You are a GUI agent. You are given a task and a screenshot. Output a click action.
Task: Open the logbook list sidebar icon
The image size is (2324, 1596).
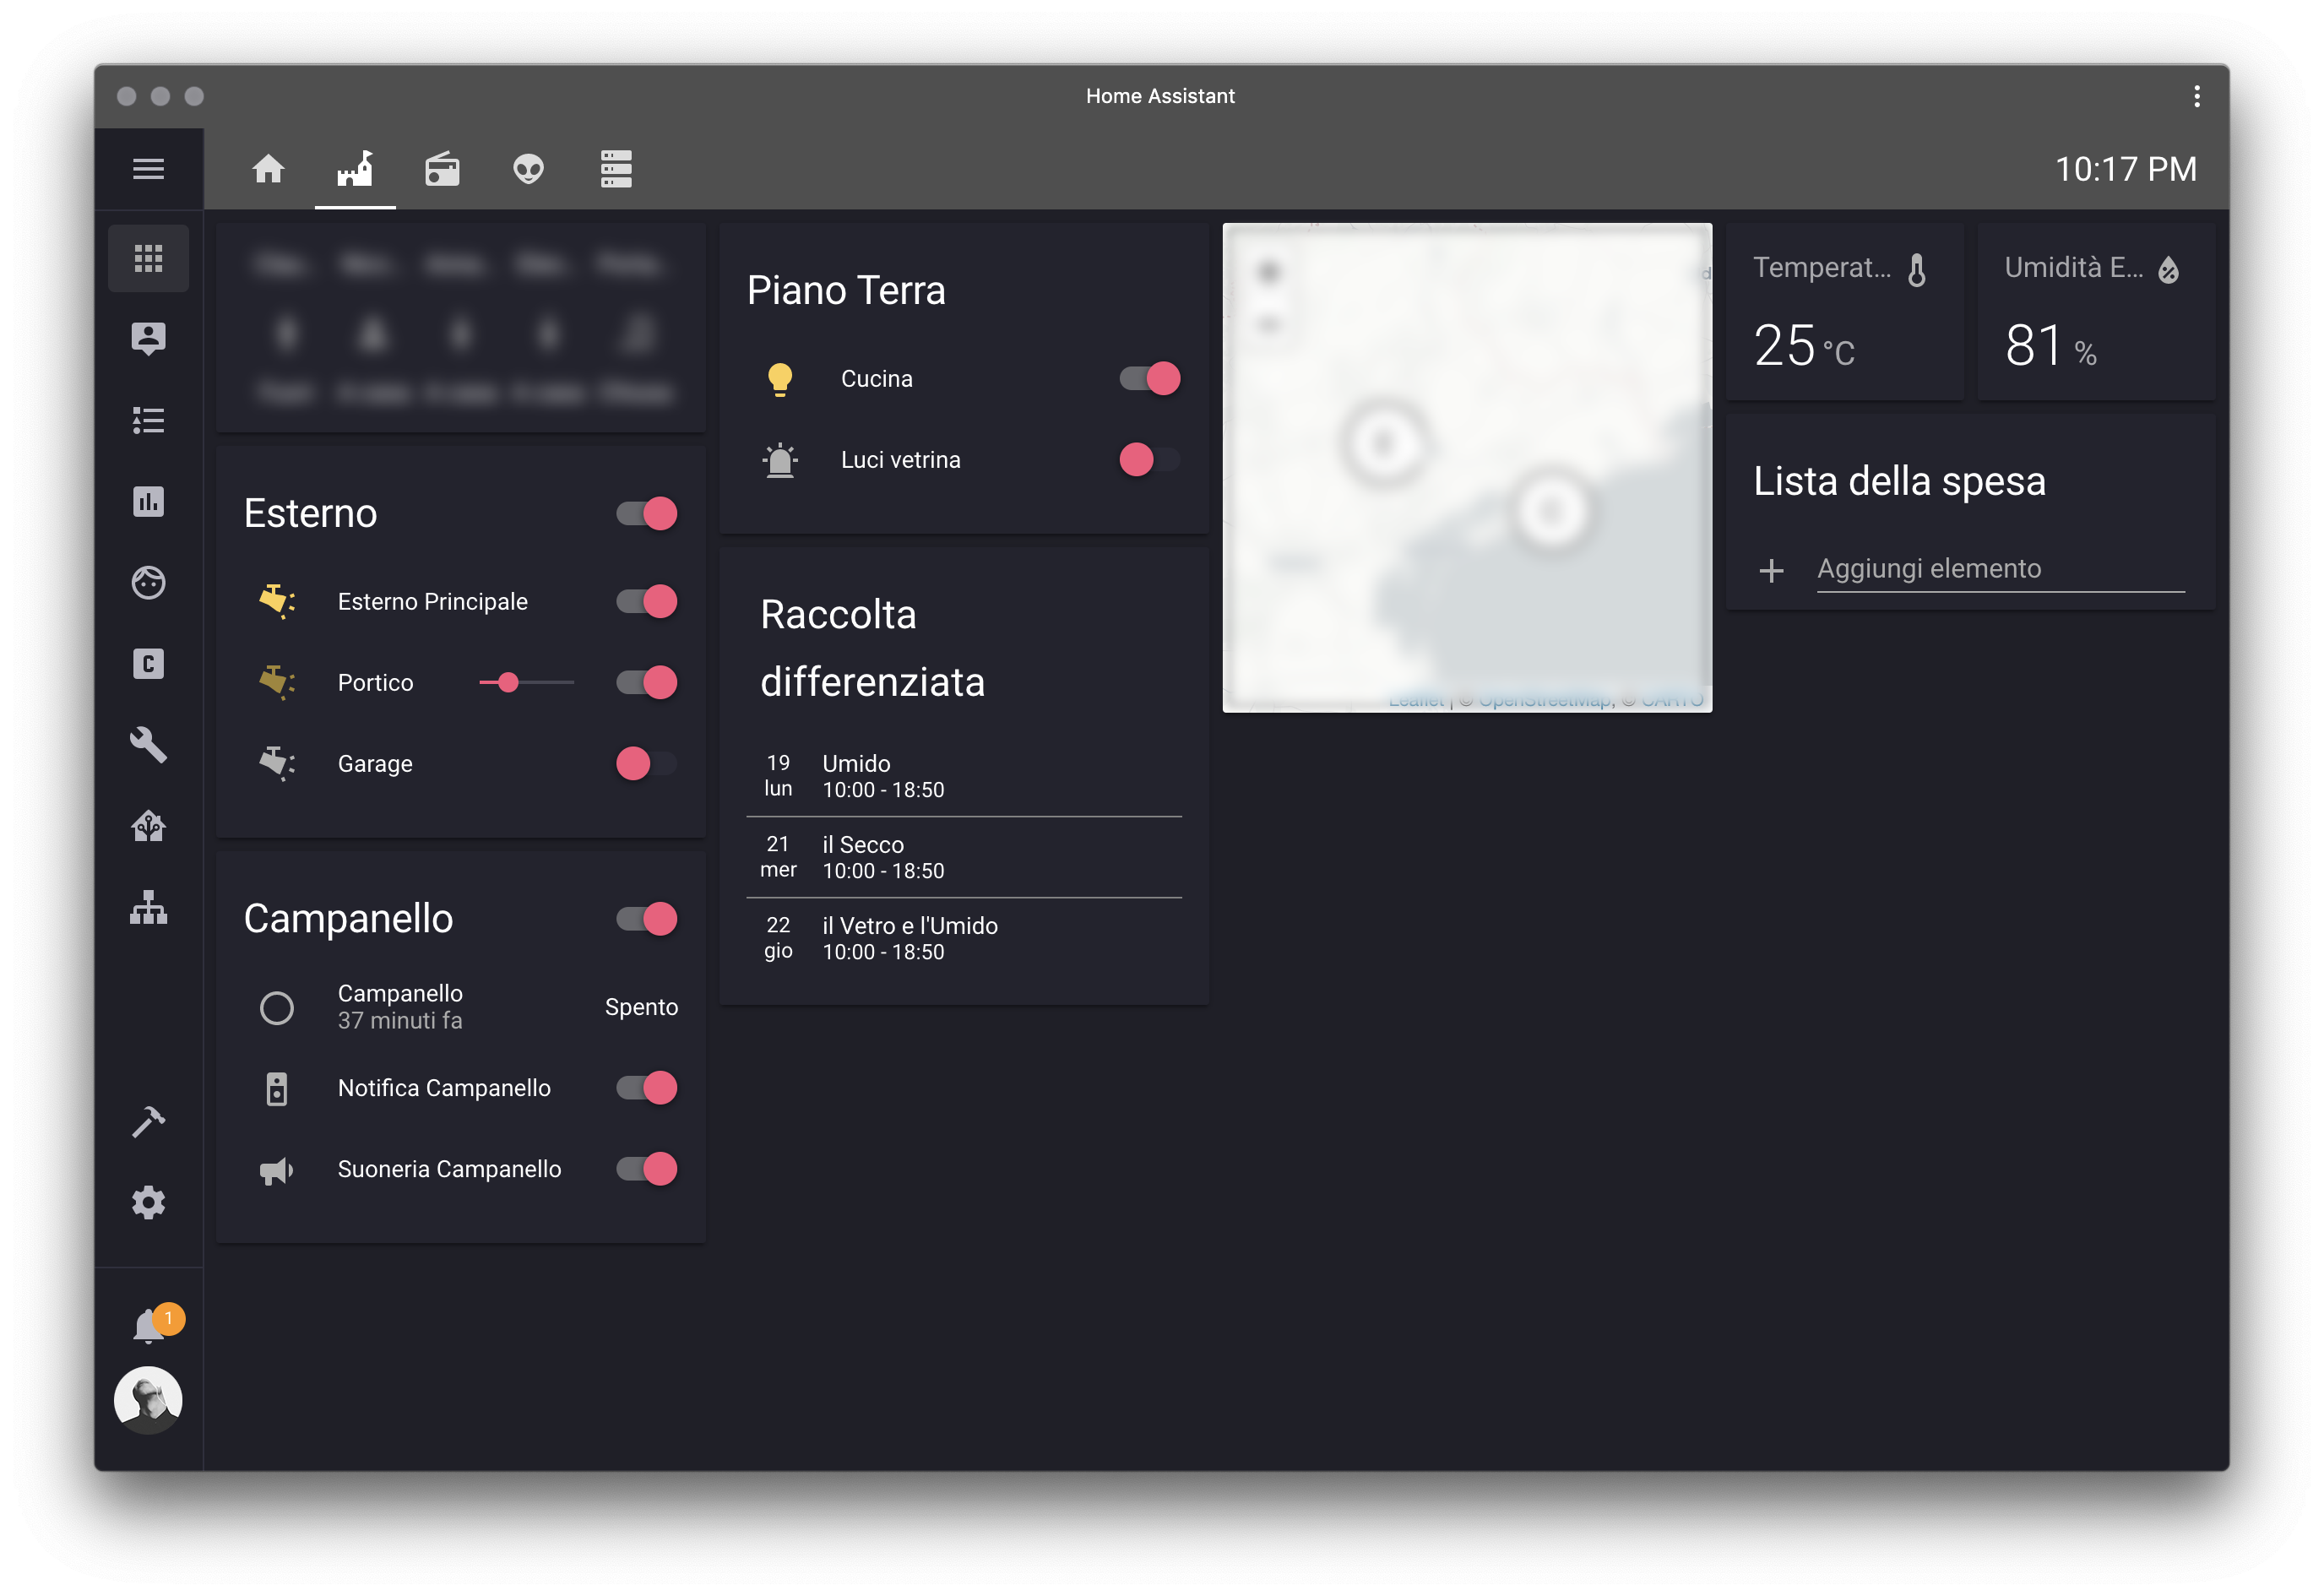coord(148,420)
